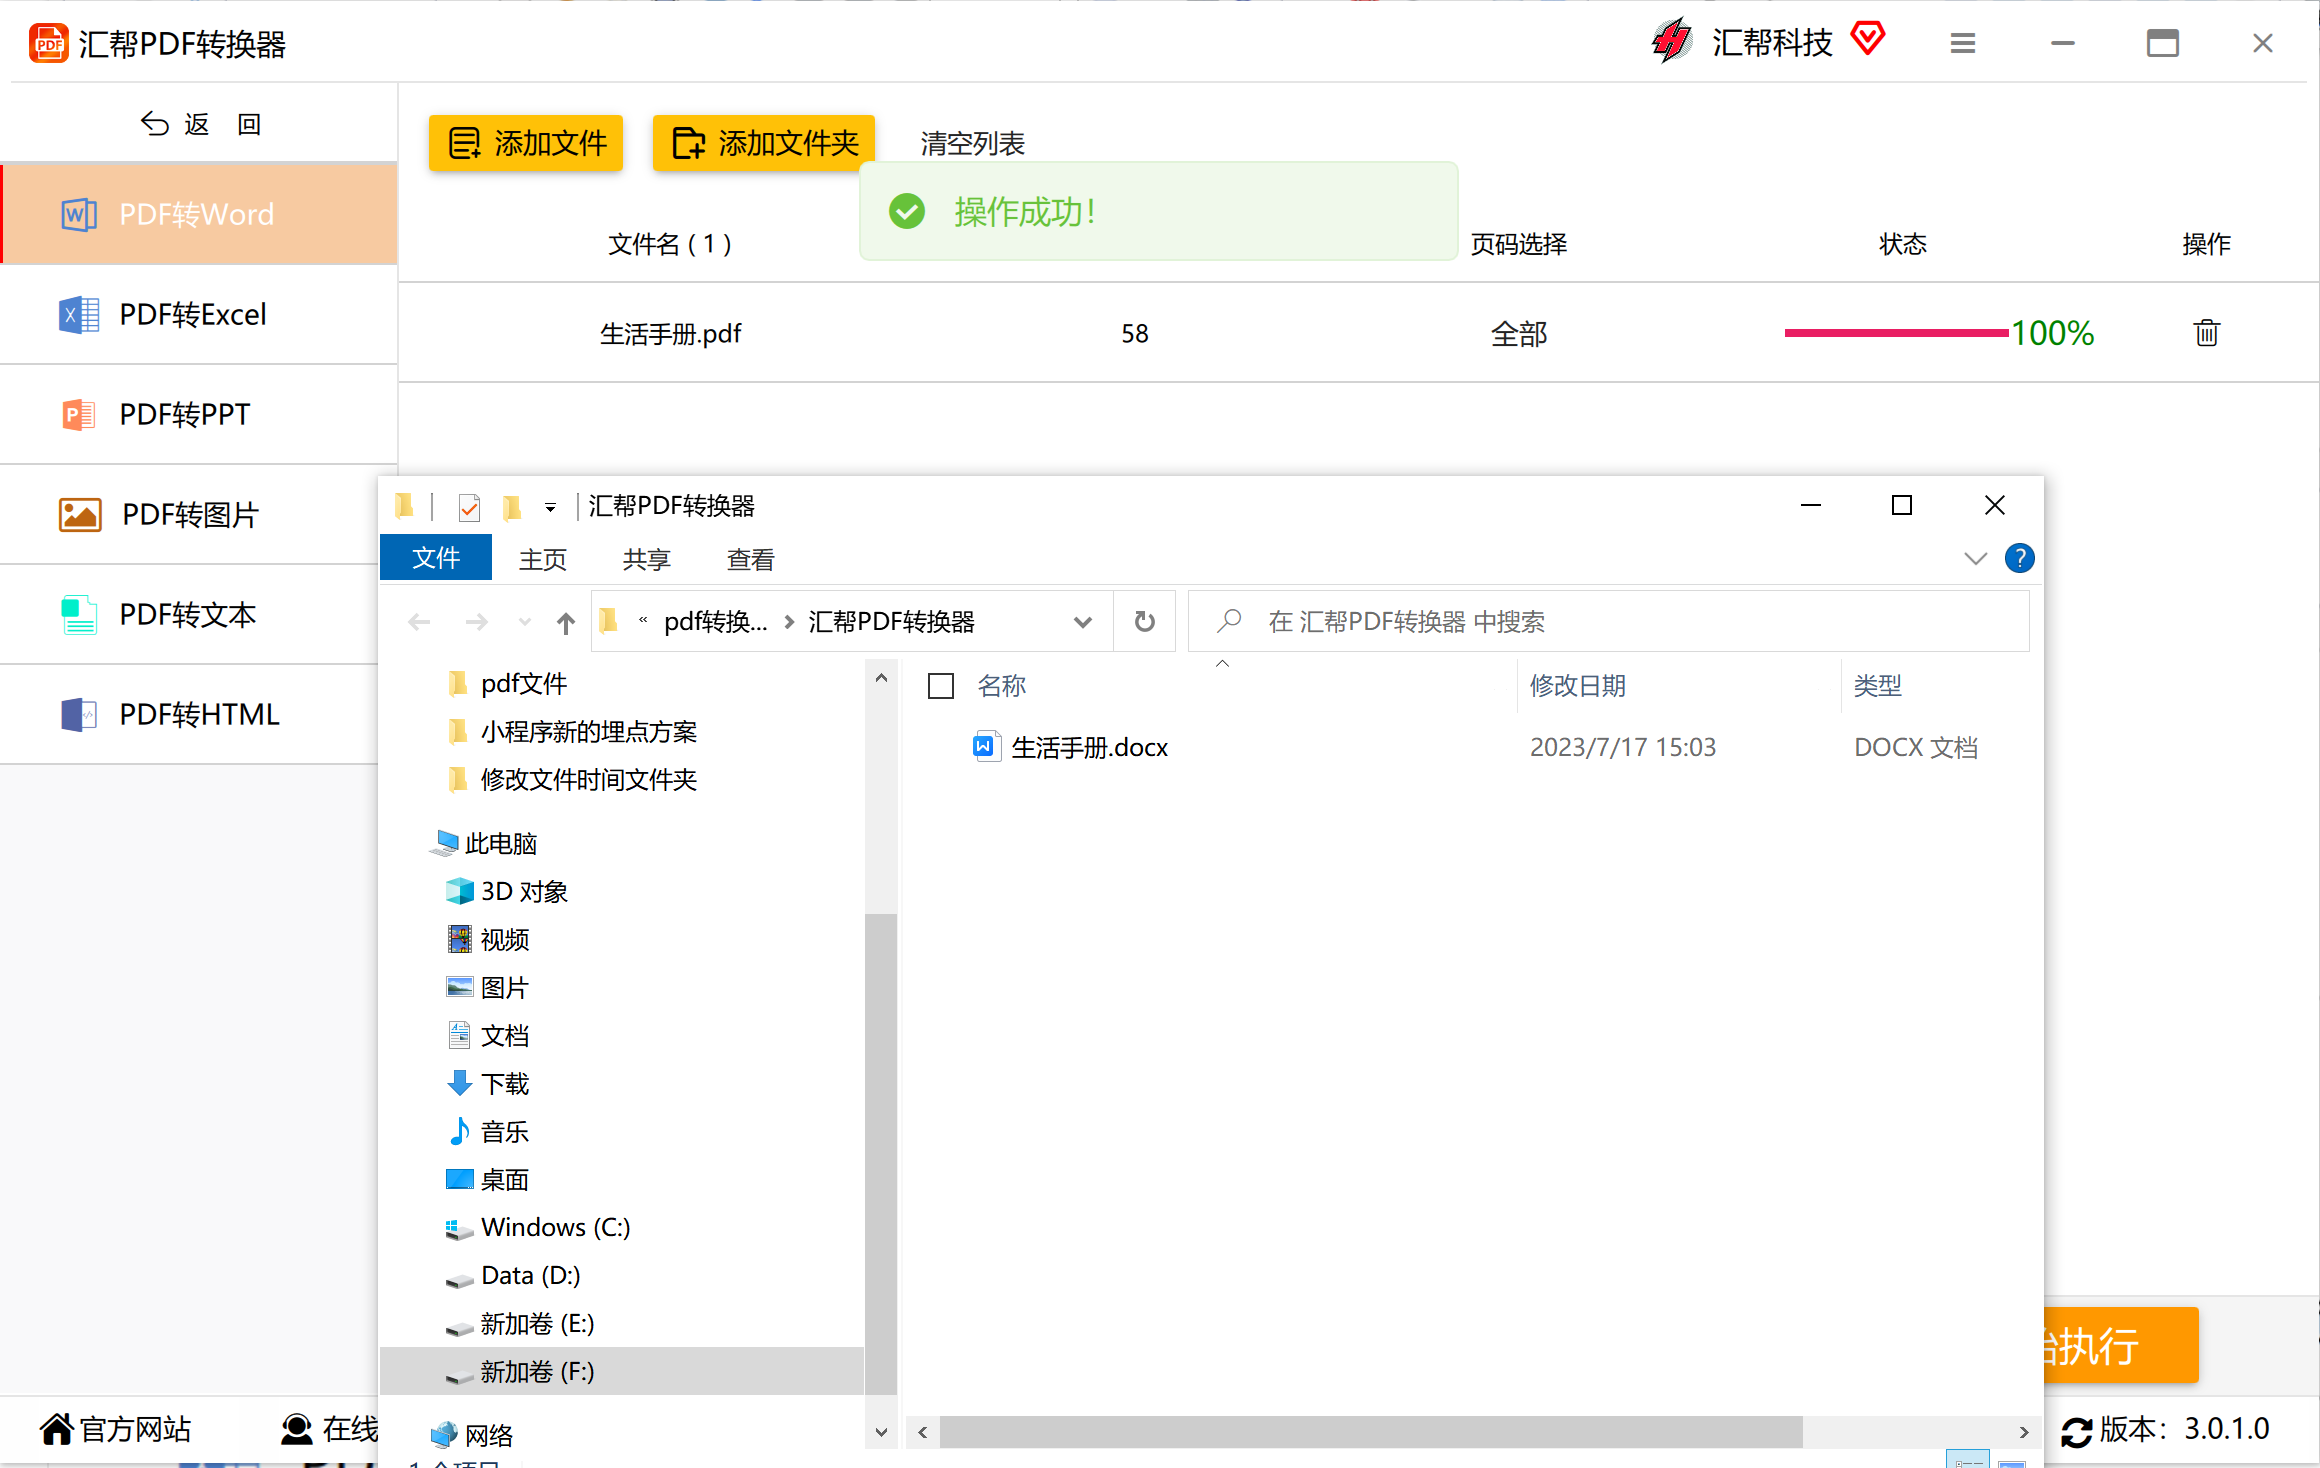Click Explorer quick access properties icon
The image size is (2320, 1468).
click(x=469, y=507)
